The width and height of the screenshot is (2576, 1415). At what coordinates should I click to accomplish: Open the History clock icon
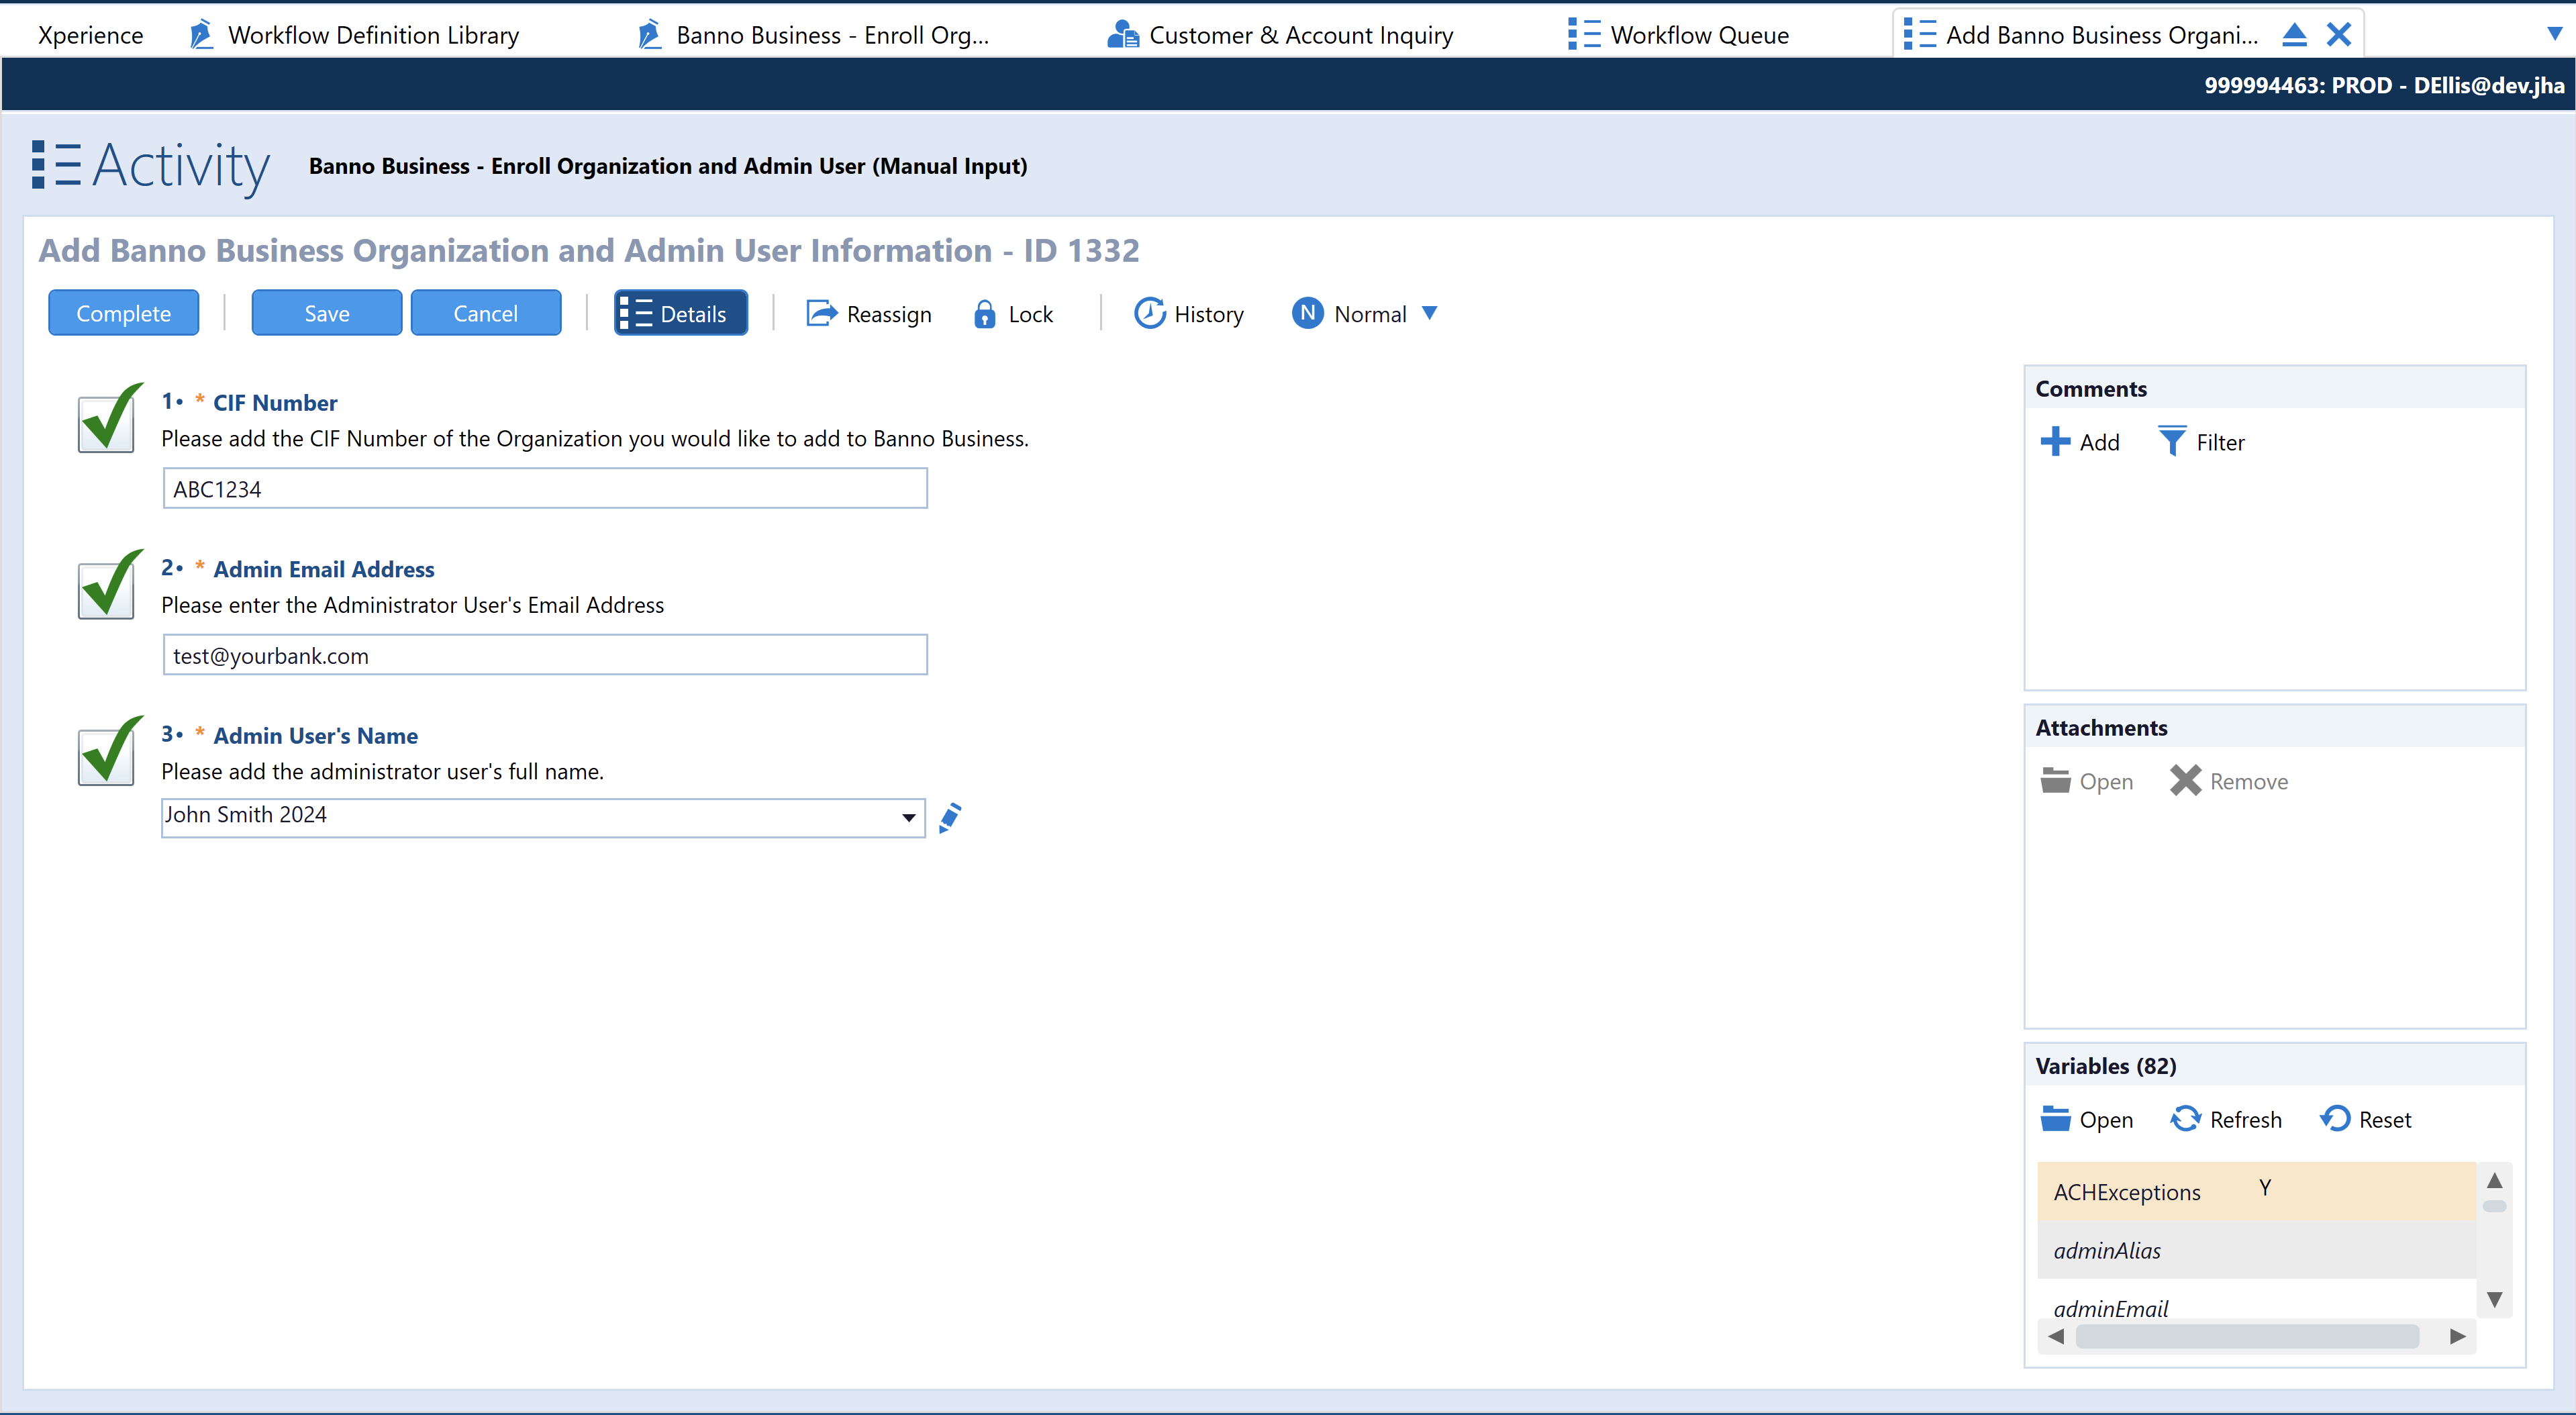pyautogui.click(x=1149, y=313)
